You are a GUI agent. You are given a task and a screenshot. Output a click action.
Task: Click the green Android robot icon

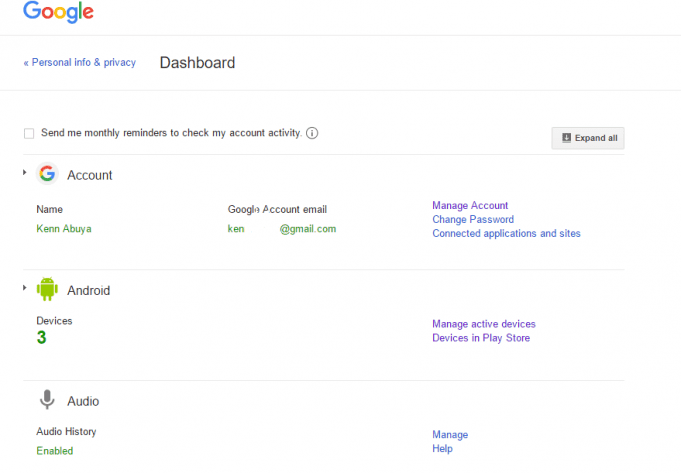[x=47, y=289]
